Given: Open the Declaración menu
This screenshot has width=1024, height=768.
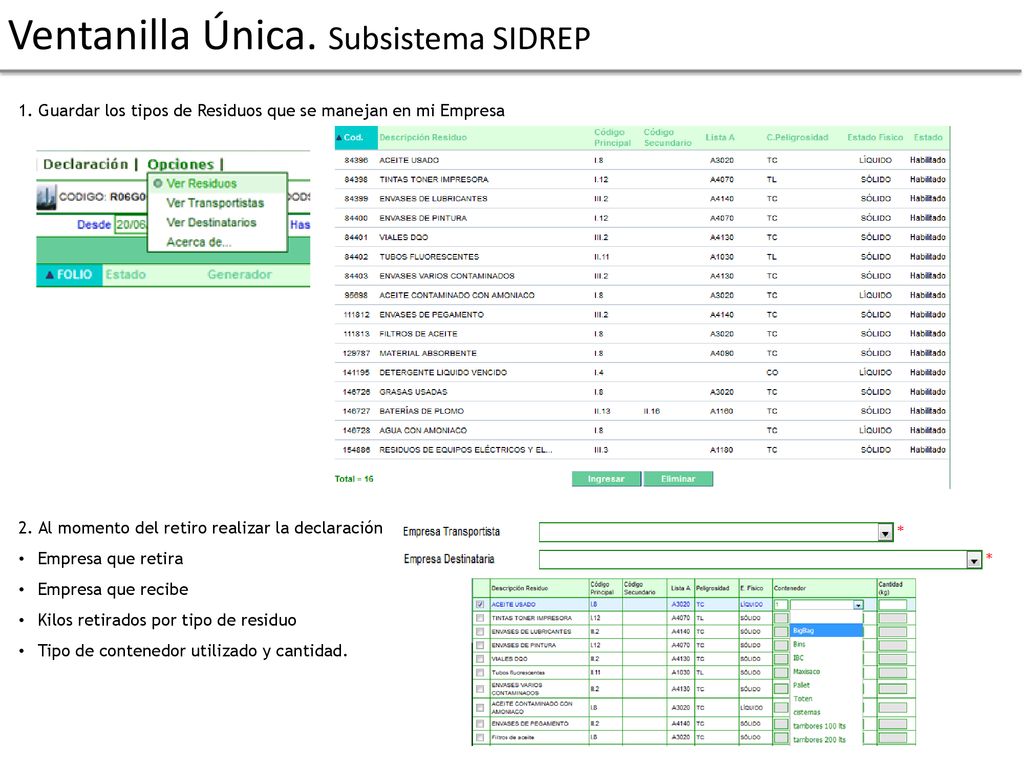Looking at the screenshot, I should tap(86, 165).
